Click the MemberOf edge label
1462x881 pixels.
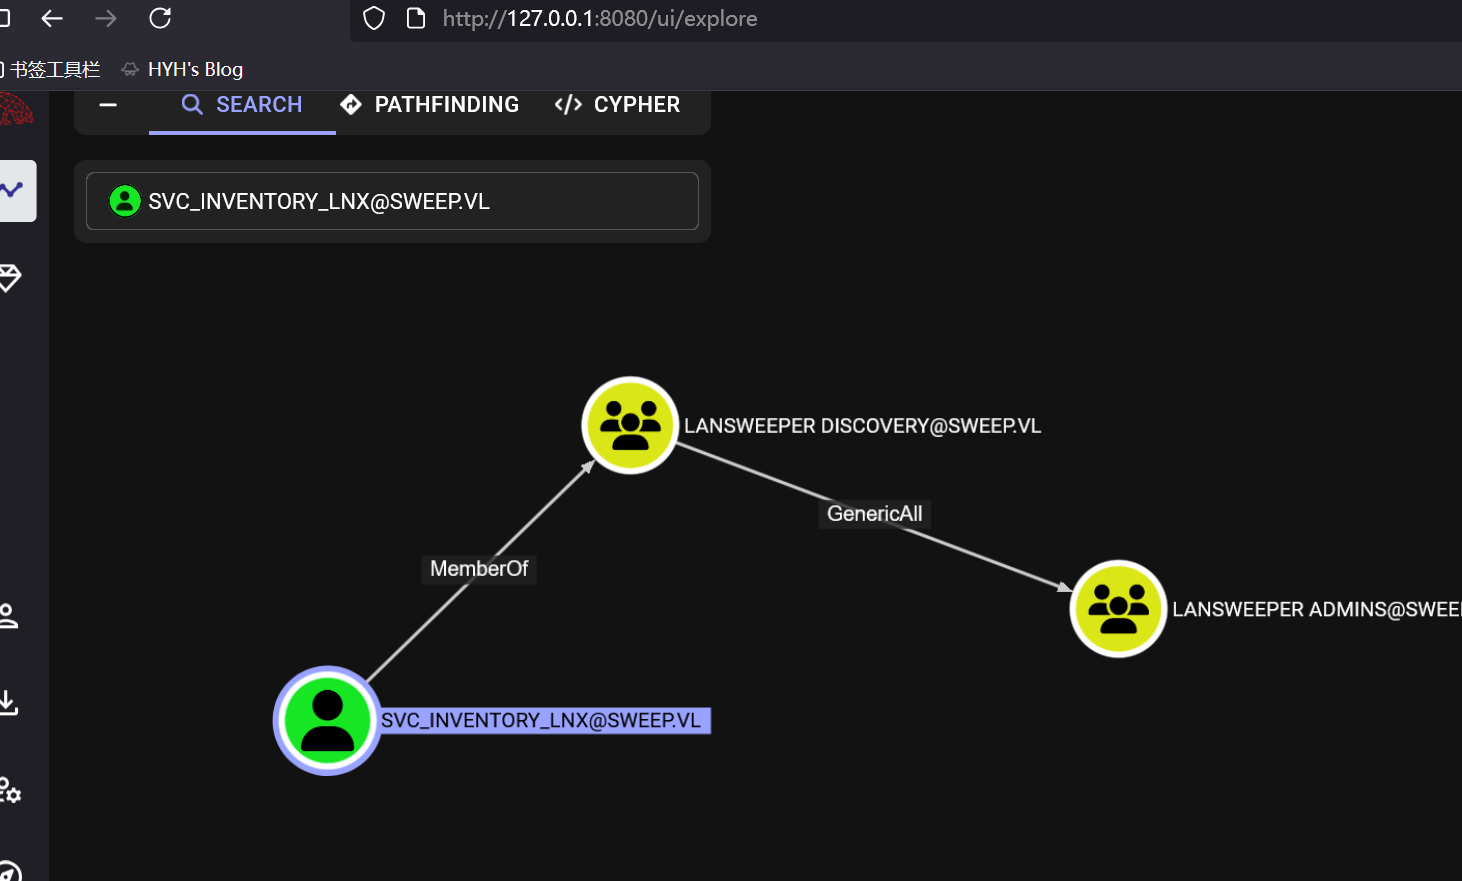479,569
